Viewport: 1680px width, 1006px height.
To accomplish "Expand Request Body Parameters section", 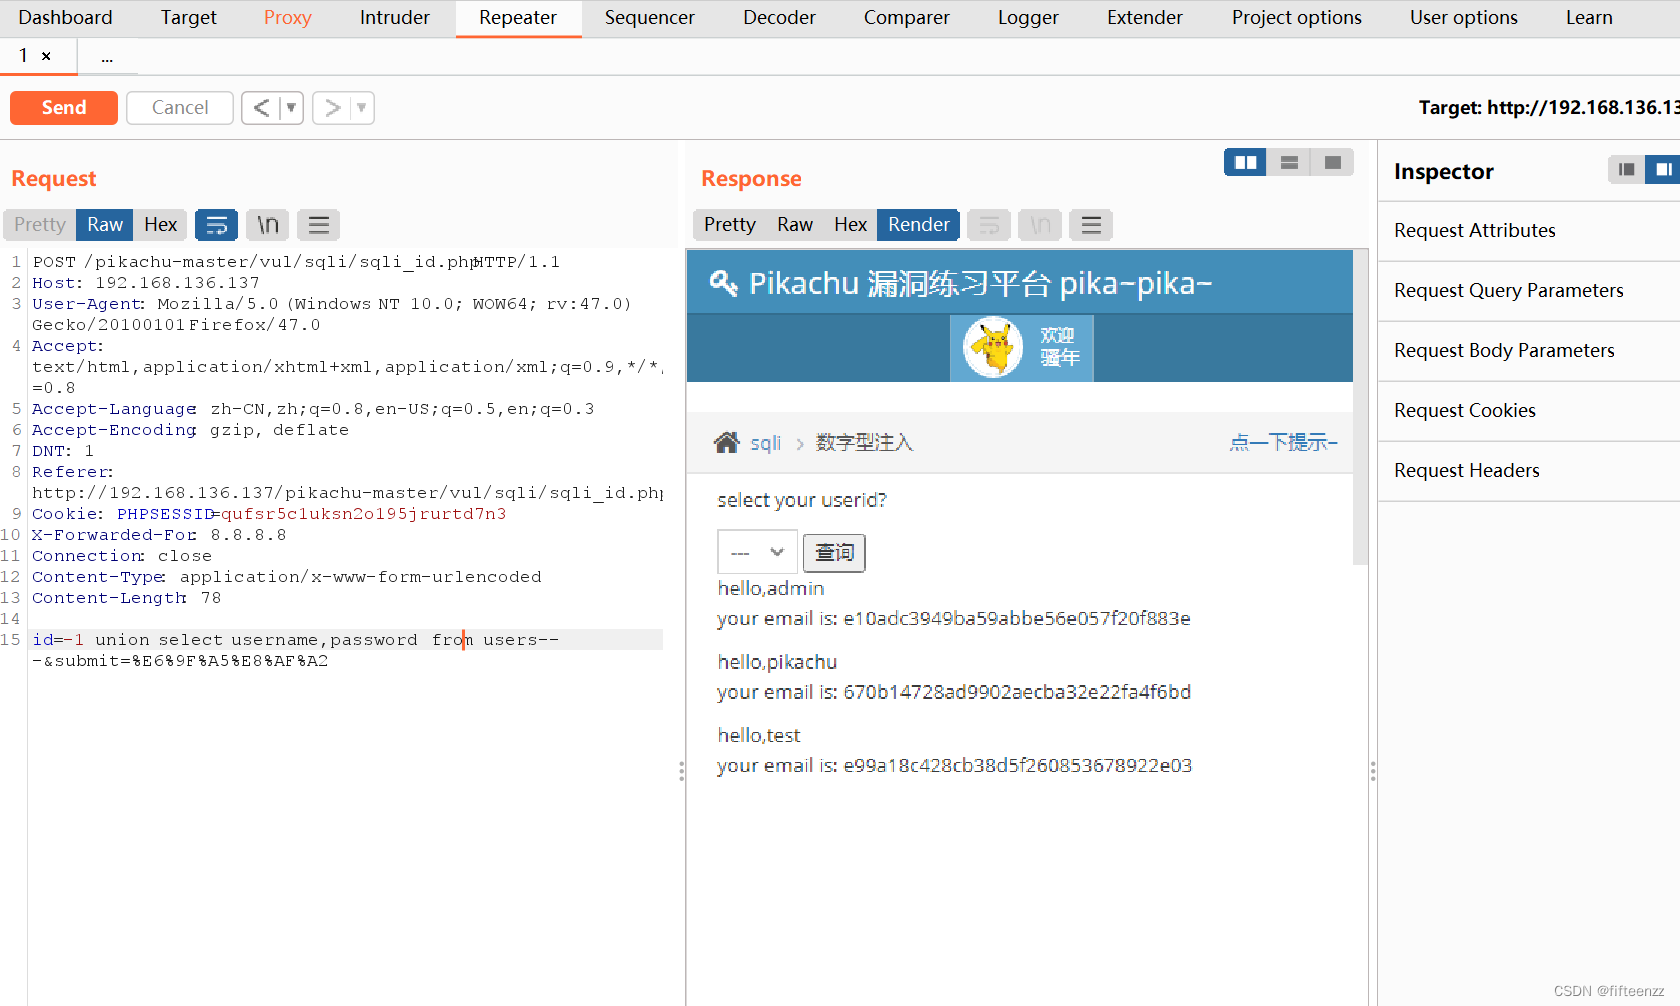I will [1529, 351].
